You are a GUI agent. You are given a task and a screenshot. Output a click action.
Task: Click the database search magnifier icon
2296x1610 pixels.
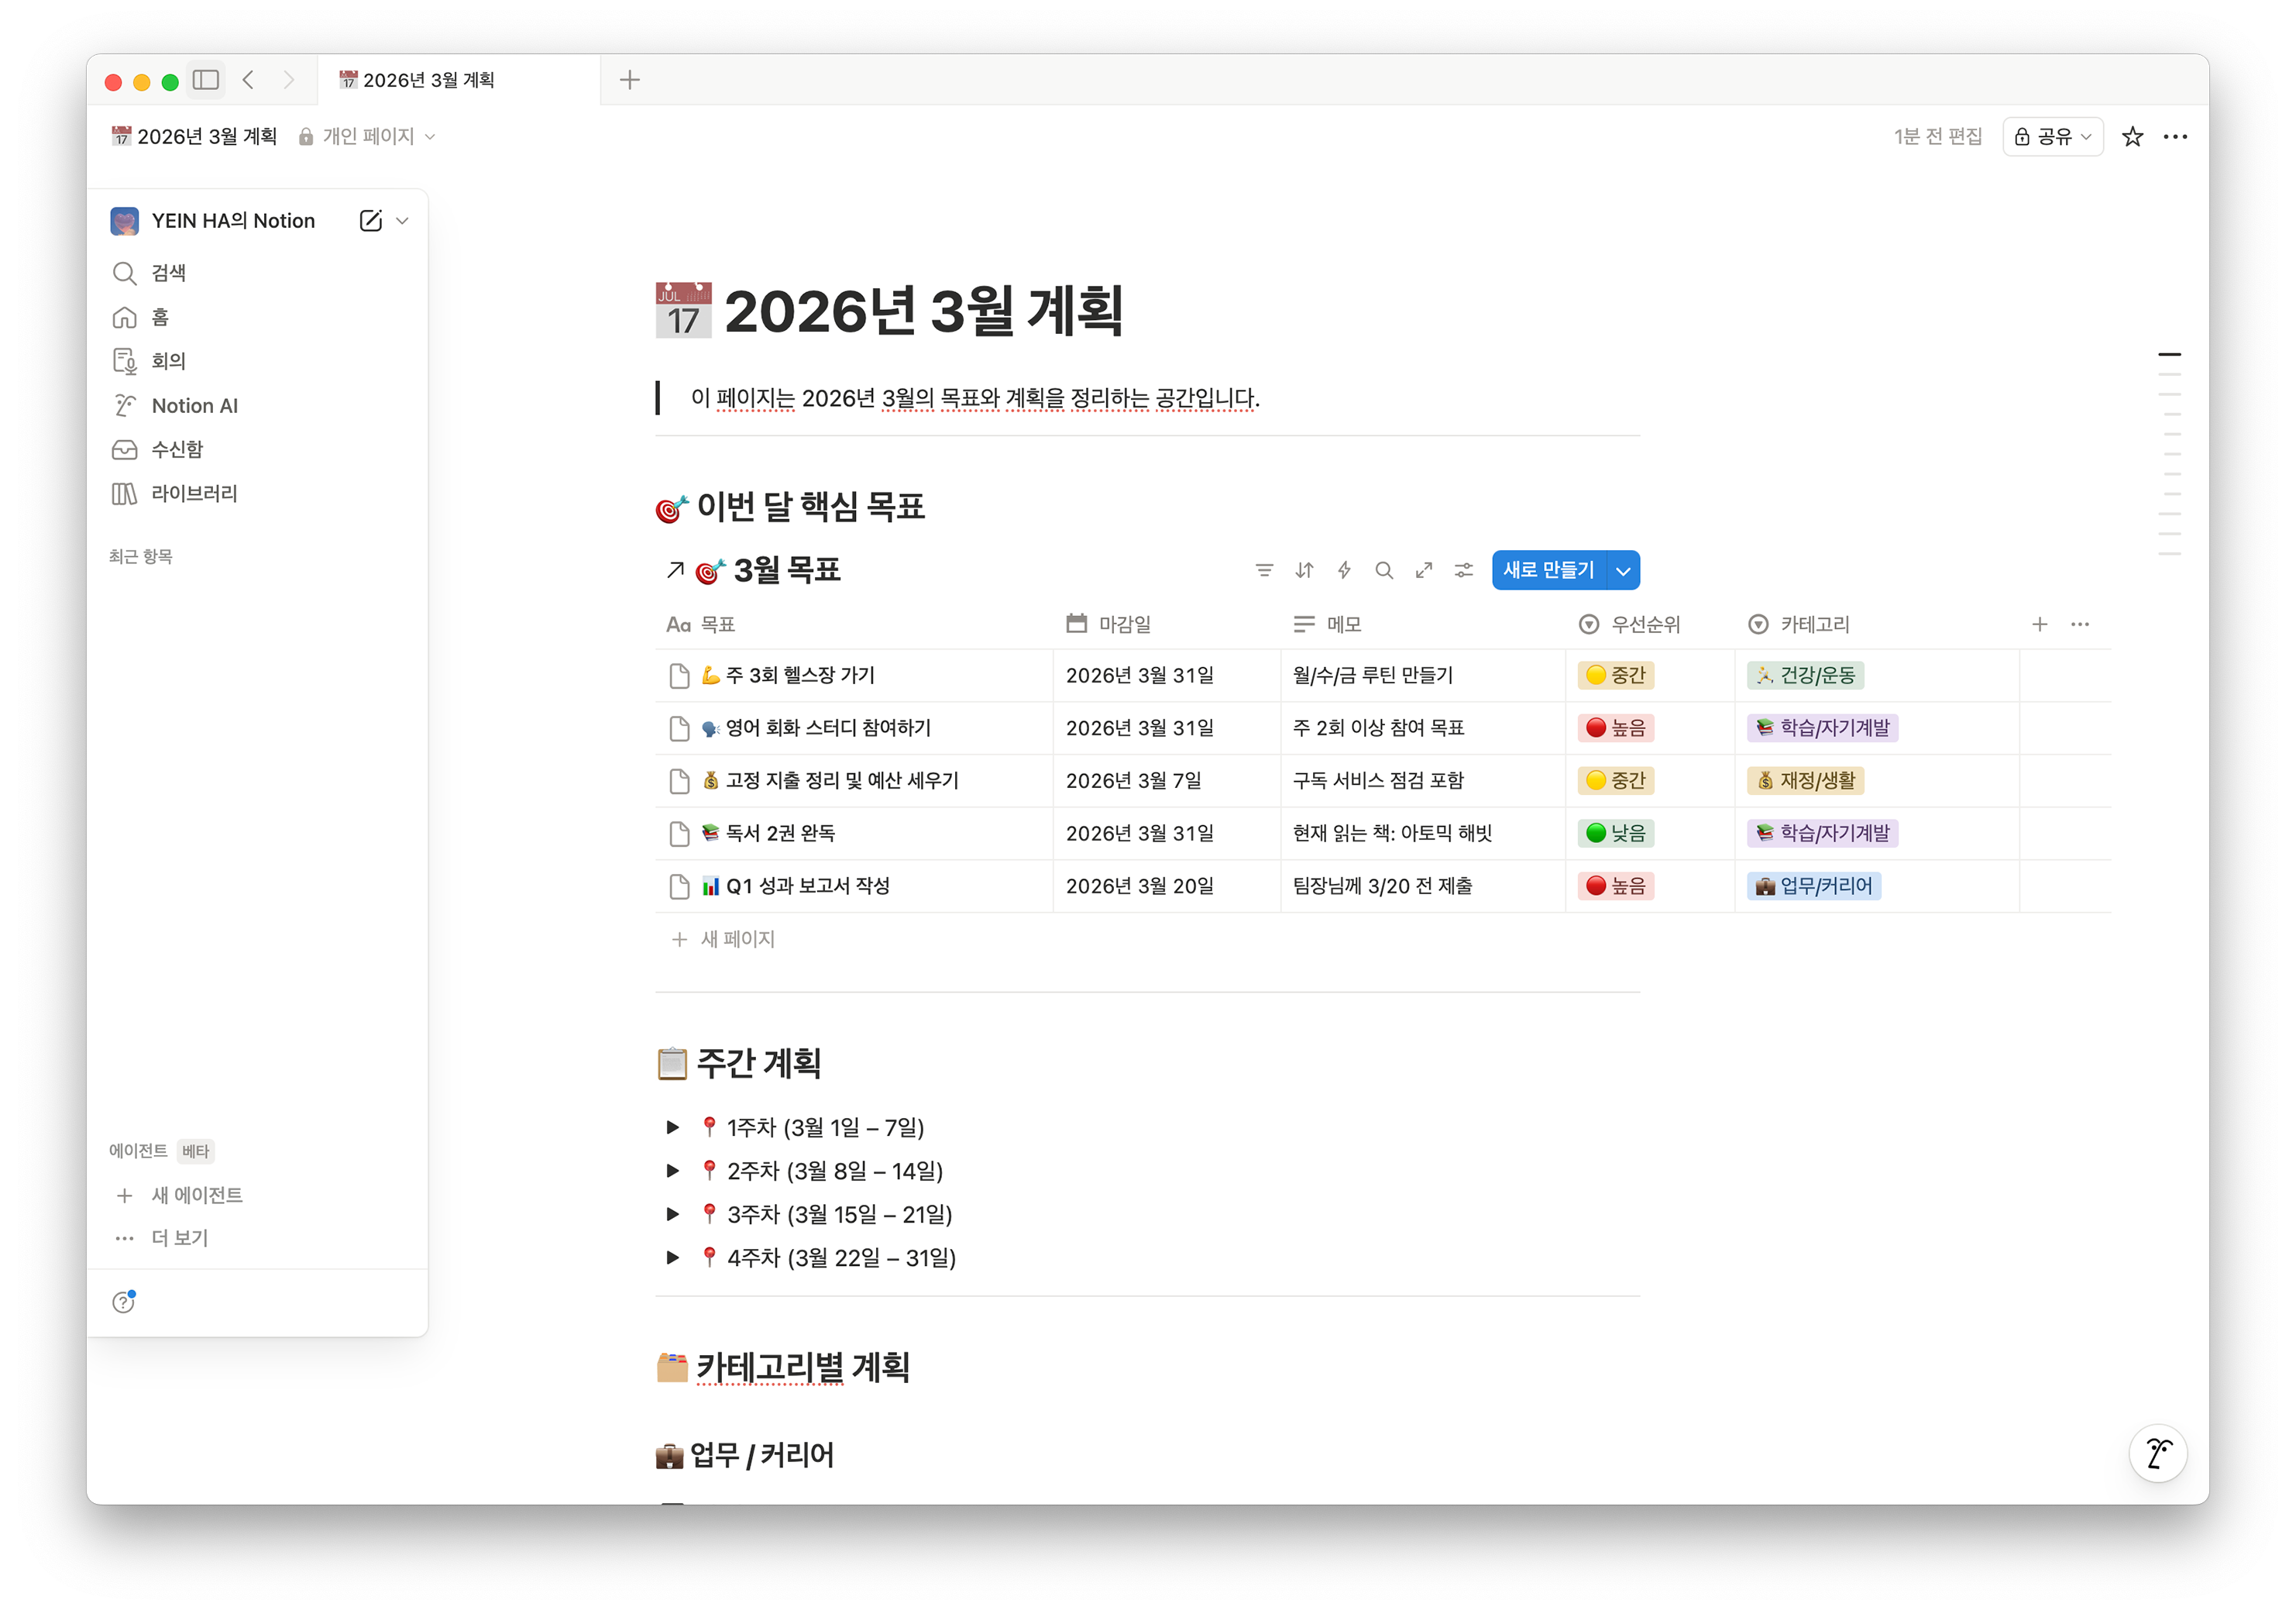pyautogui.click(x=1384, y=570)
